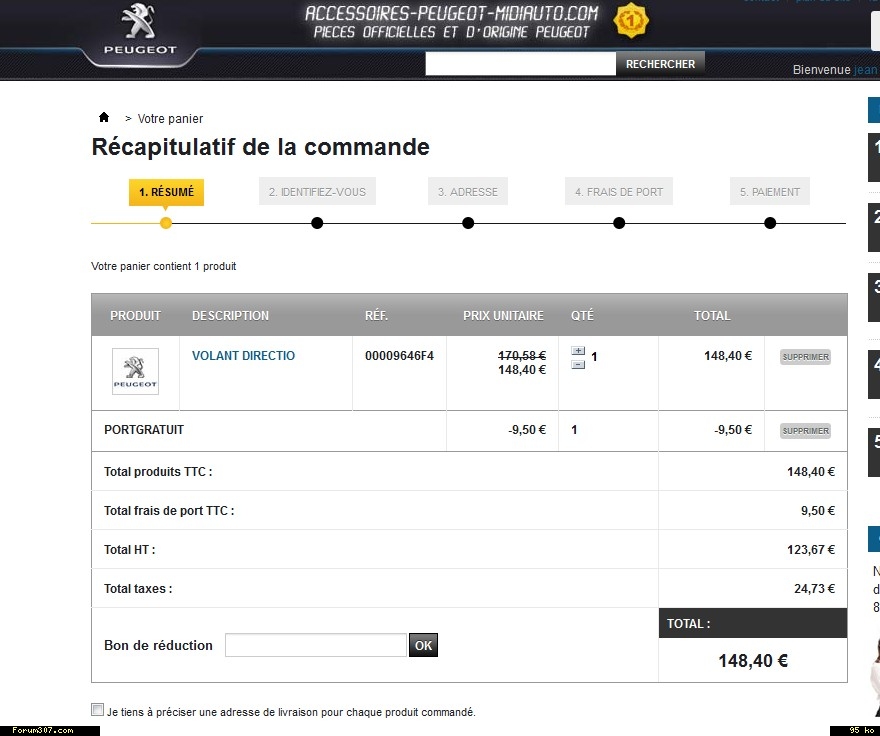Open the Volant Directio product link
Viewport: 880px width, 736px height.
click(243, 356)
